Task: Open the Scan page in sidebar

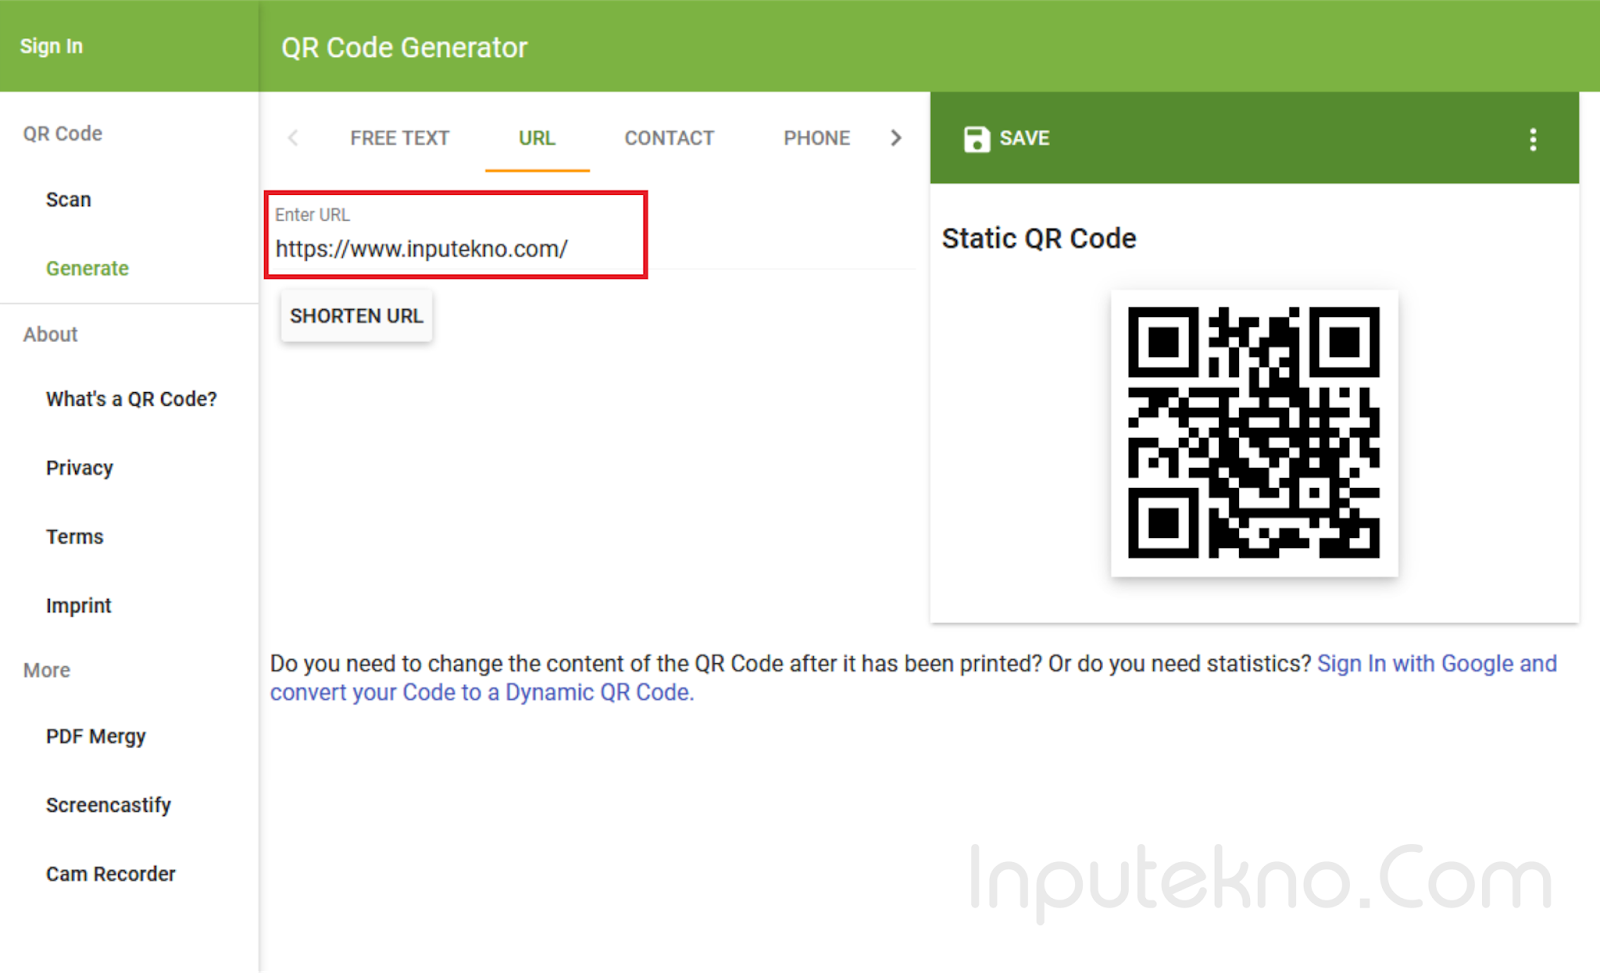Action: coord(68,200)
